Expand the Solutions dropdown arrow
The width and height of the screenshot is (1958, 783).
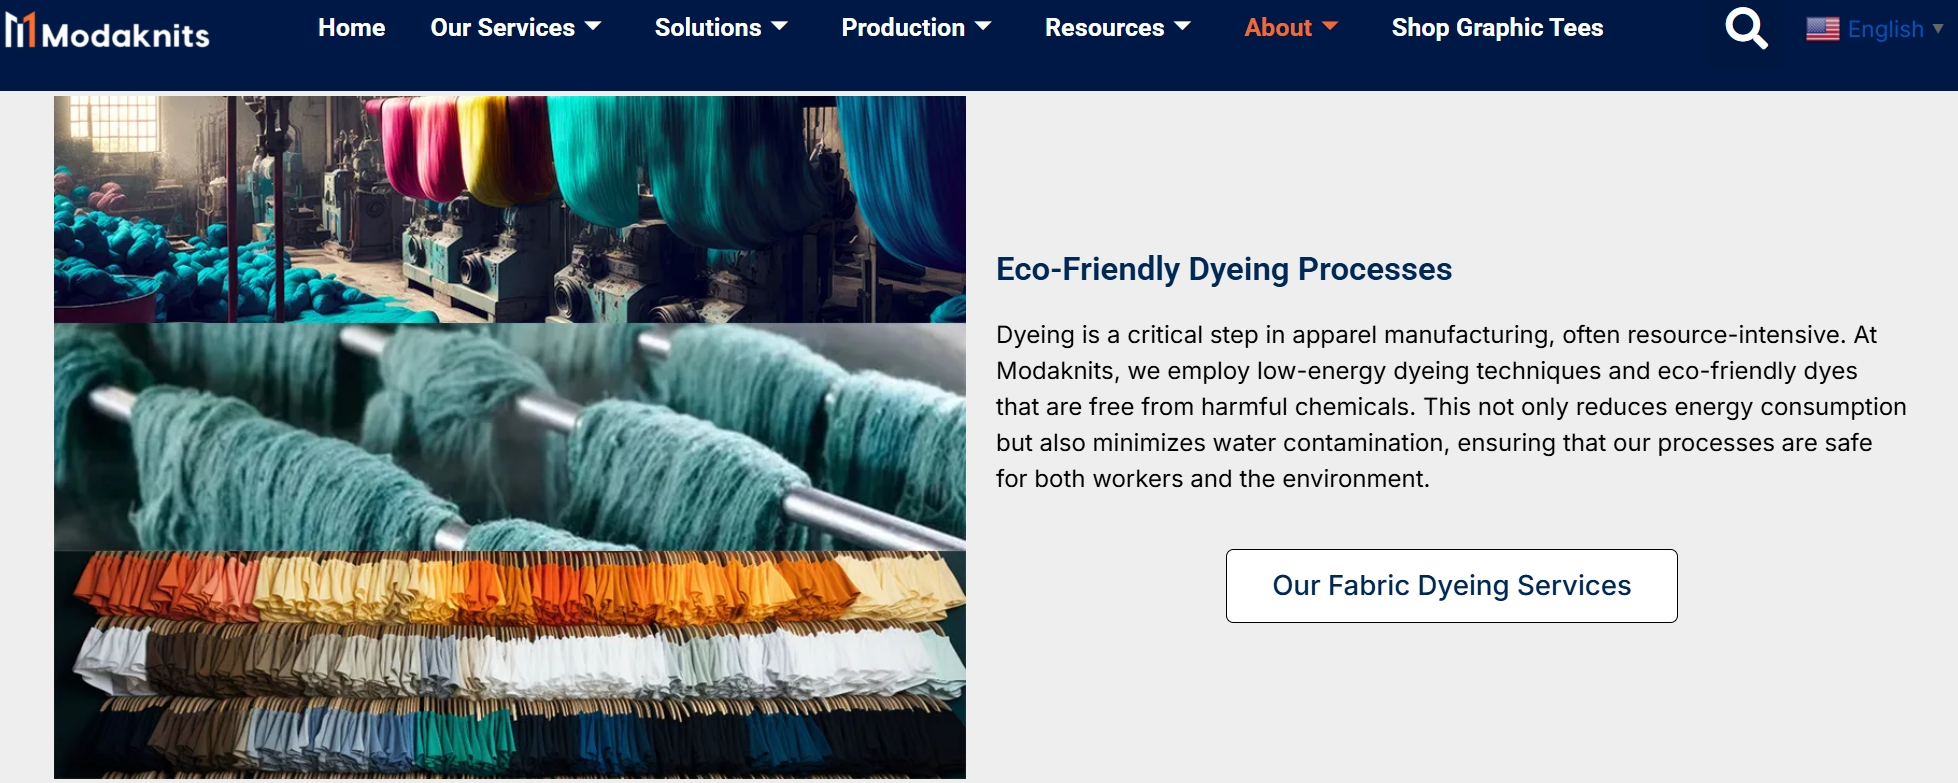[x=780, y=27]
